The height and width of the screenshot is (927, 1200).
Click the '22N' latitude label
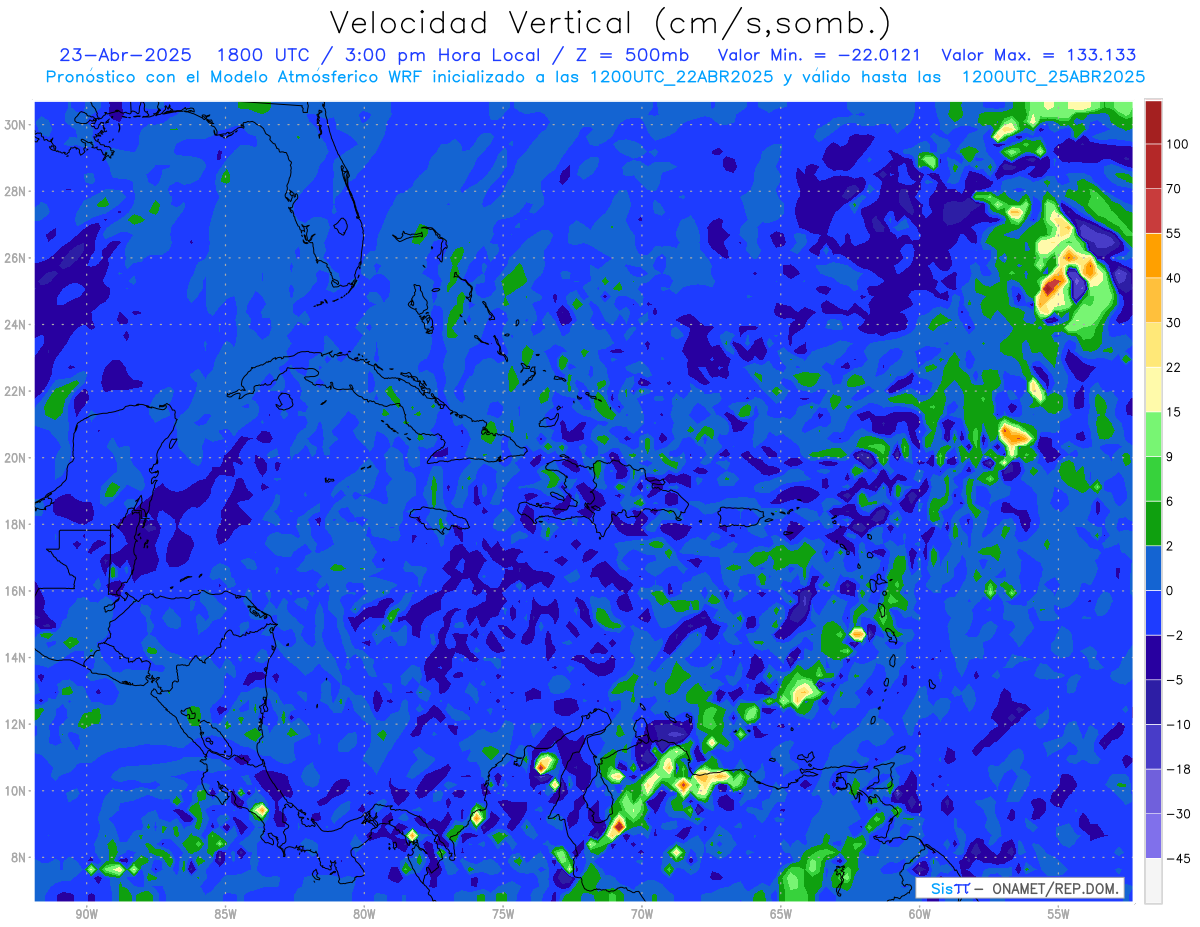coord(15,391)
